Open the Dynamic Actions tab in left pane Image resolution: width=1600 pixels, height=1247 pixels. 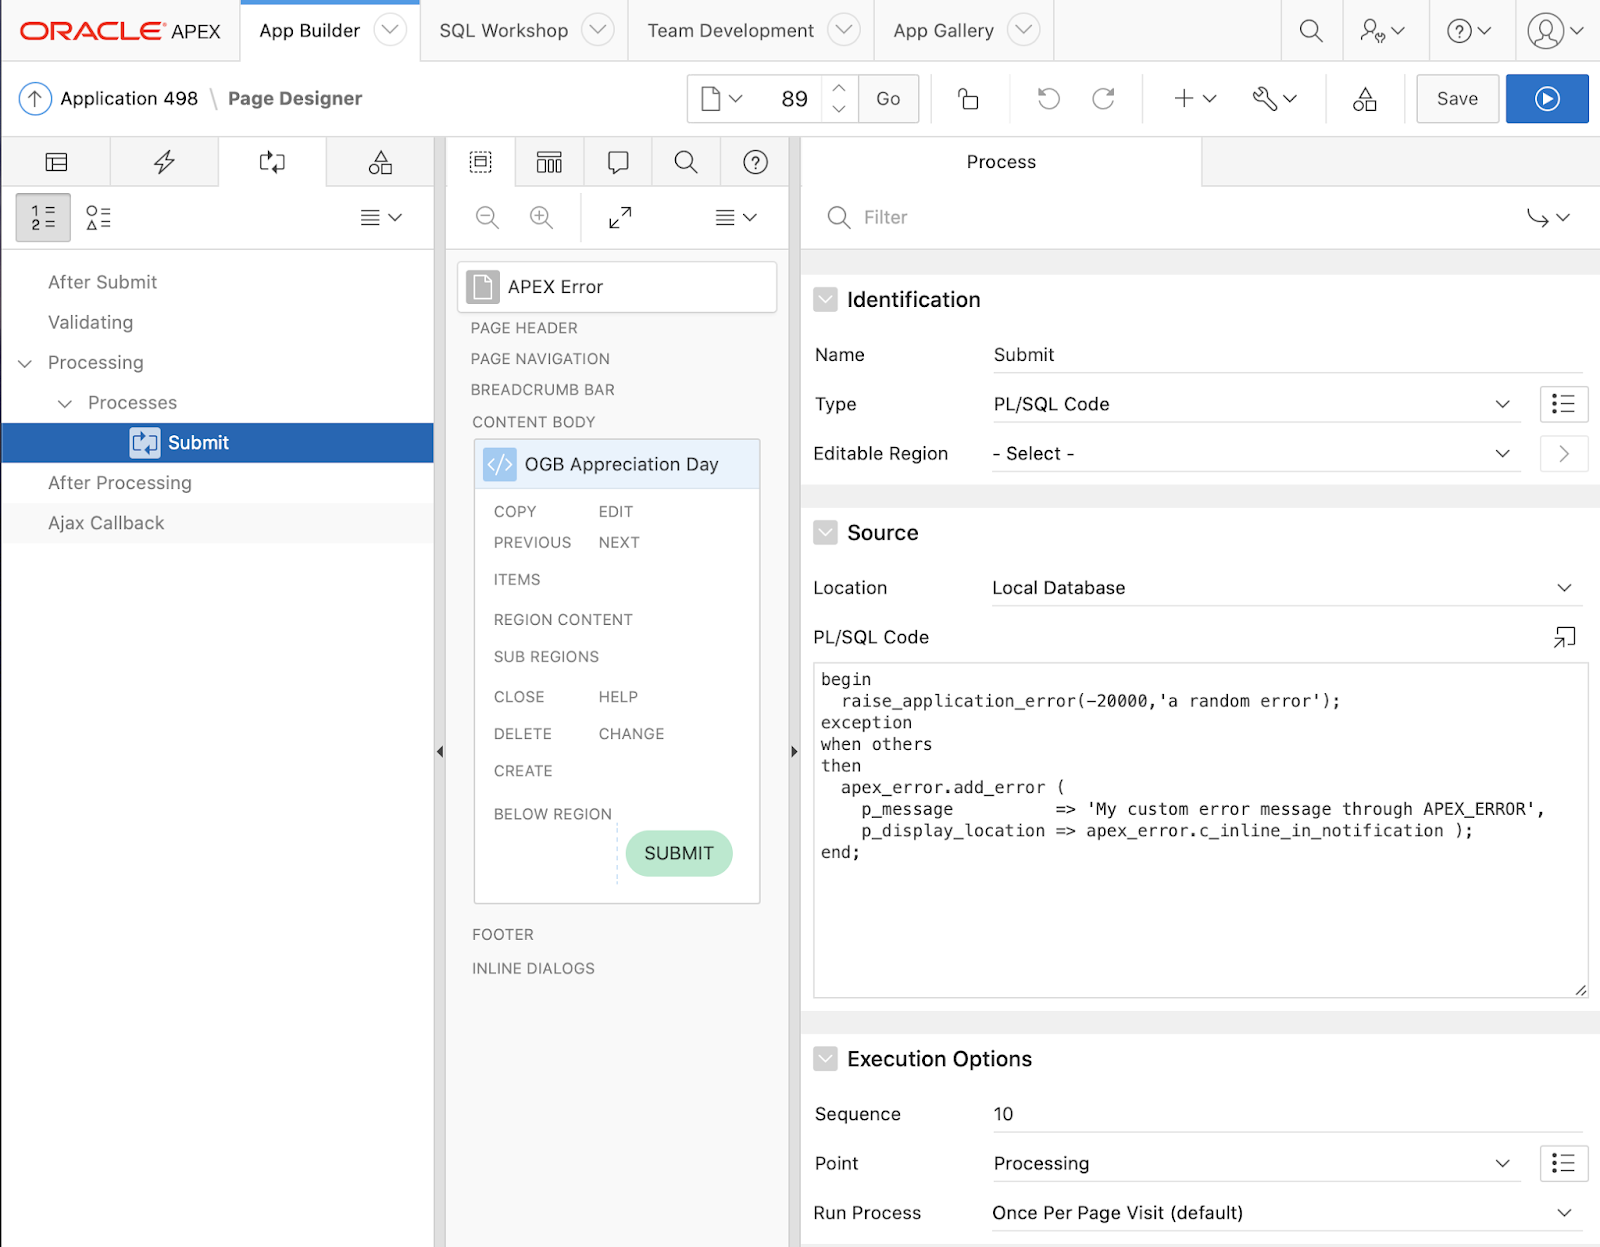(x=164, y=161)
